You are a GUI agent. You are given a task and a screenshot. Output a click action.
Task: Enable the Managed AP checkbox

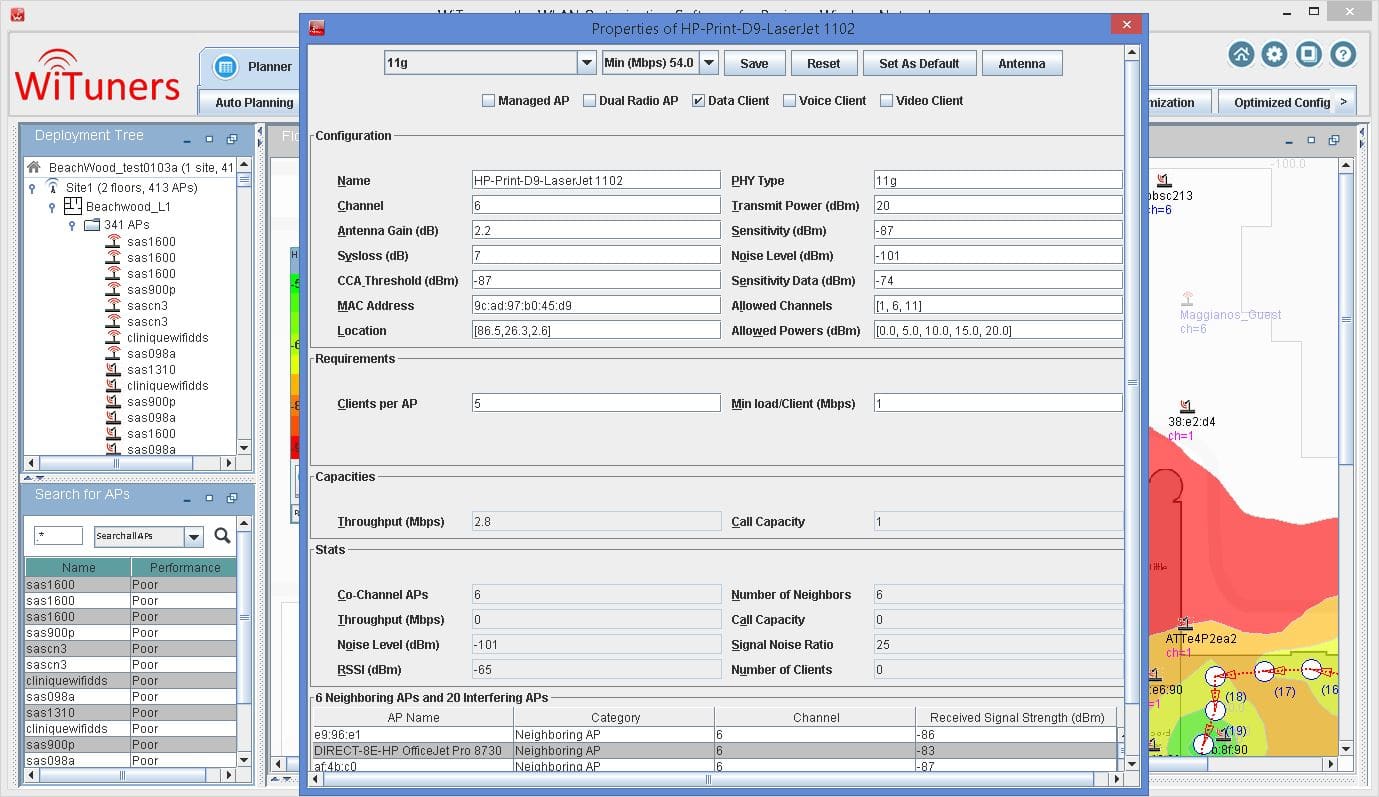[x=488, y=101]
